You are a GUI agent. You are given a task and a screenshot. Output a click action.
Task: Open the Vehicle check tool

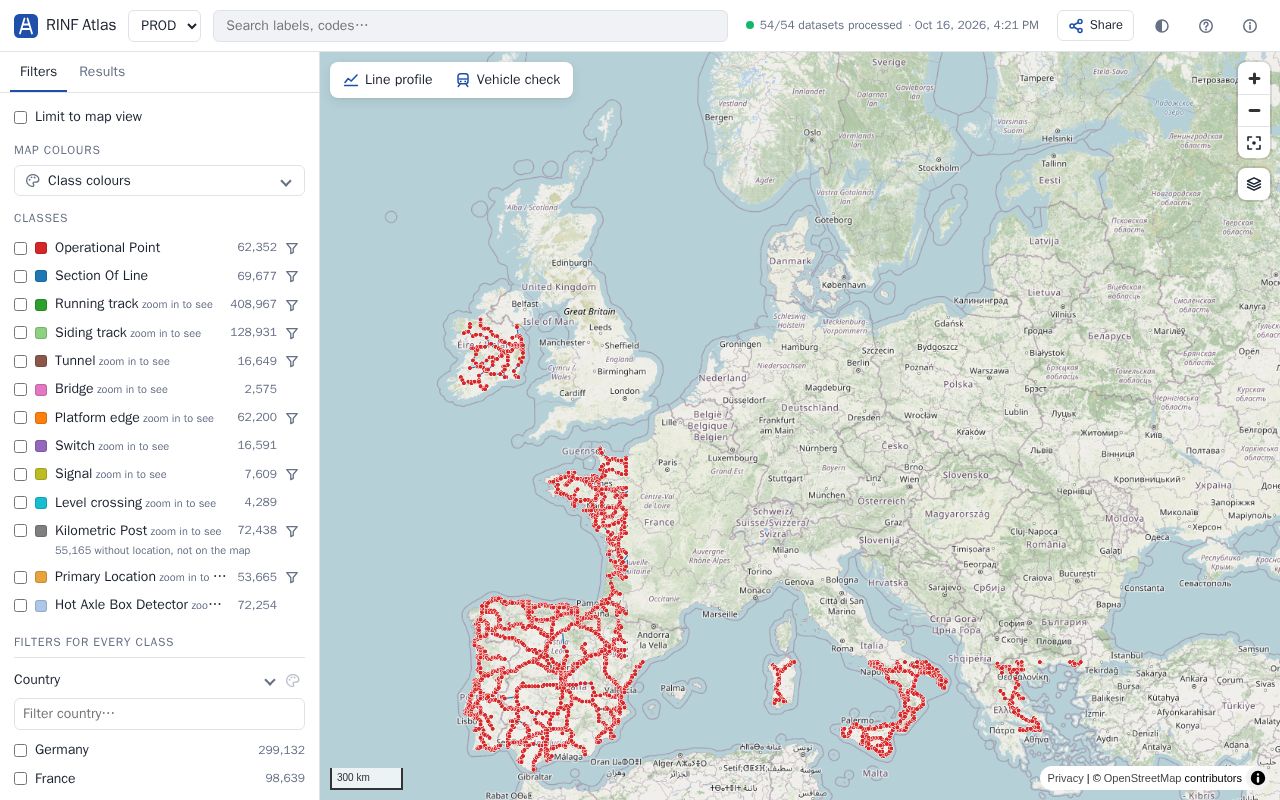pos(508,80)
